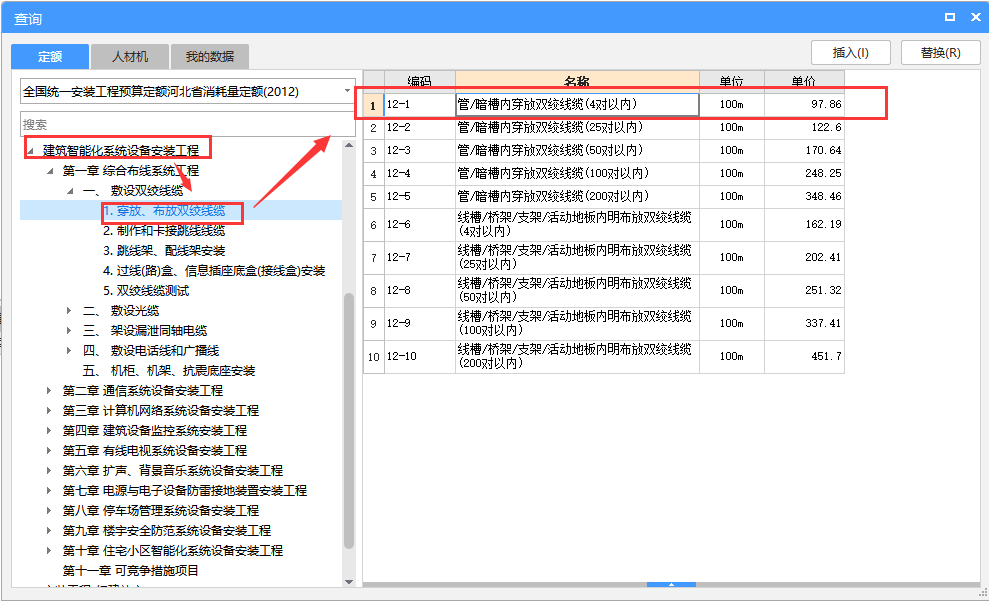Click the 插入(I) button
Screen dimensions: 989x602
click(849, 52)
